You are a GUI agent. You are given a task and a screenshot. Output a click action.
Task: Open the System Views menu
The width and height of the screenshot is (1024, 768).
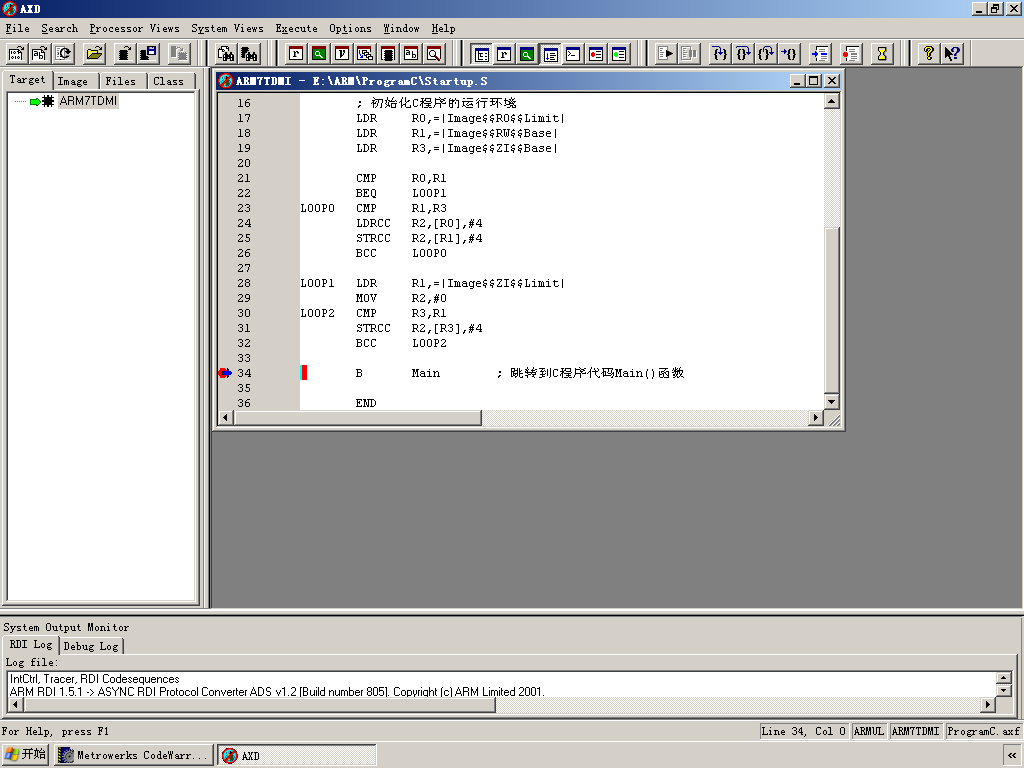(x=227, y=28)
